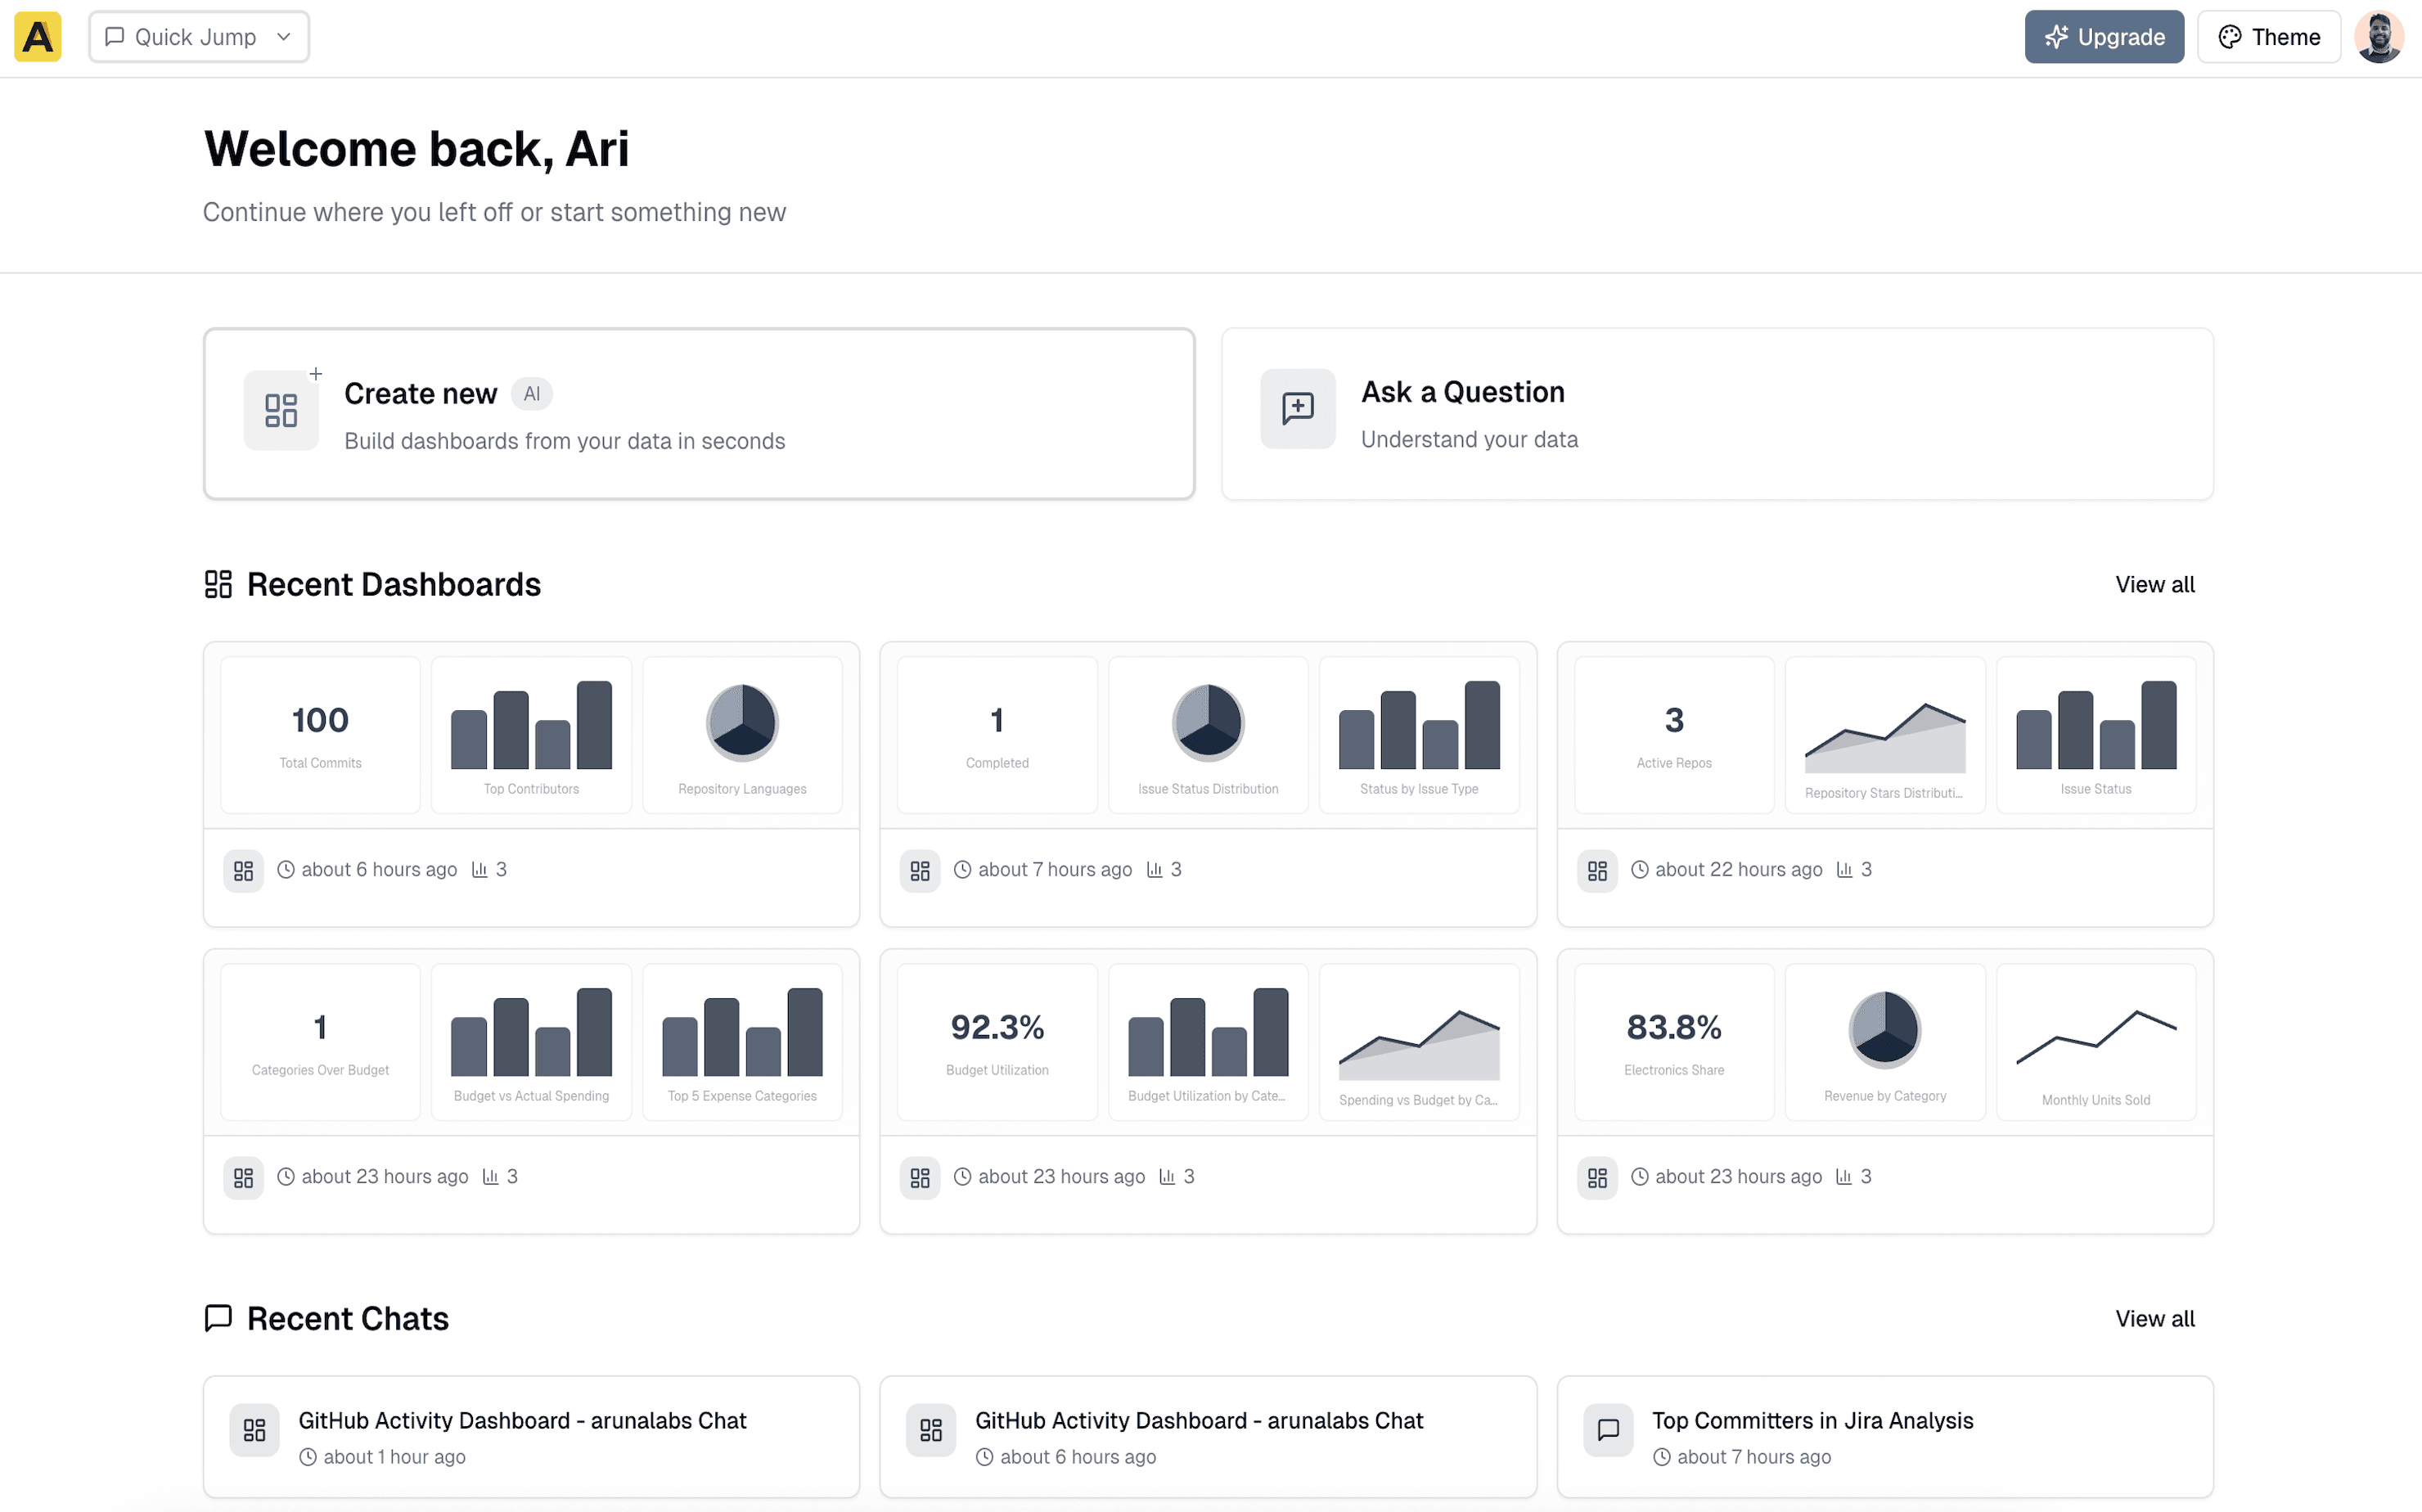
Task: Open the Repository Stars Distribution area chart
Action: click(x=1884, y=738)
